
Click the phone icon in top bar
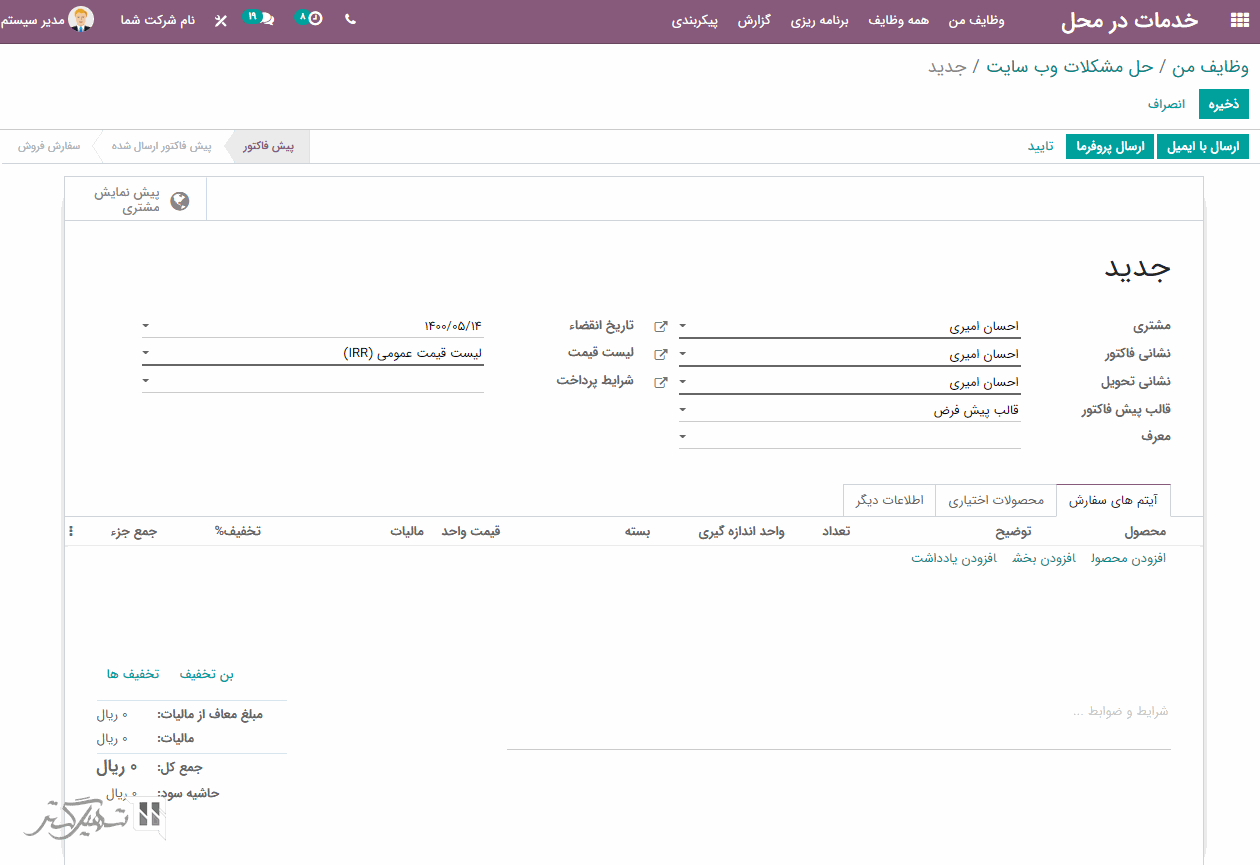coord(350,19)
